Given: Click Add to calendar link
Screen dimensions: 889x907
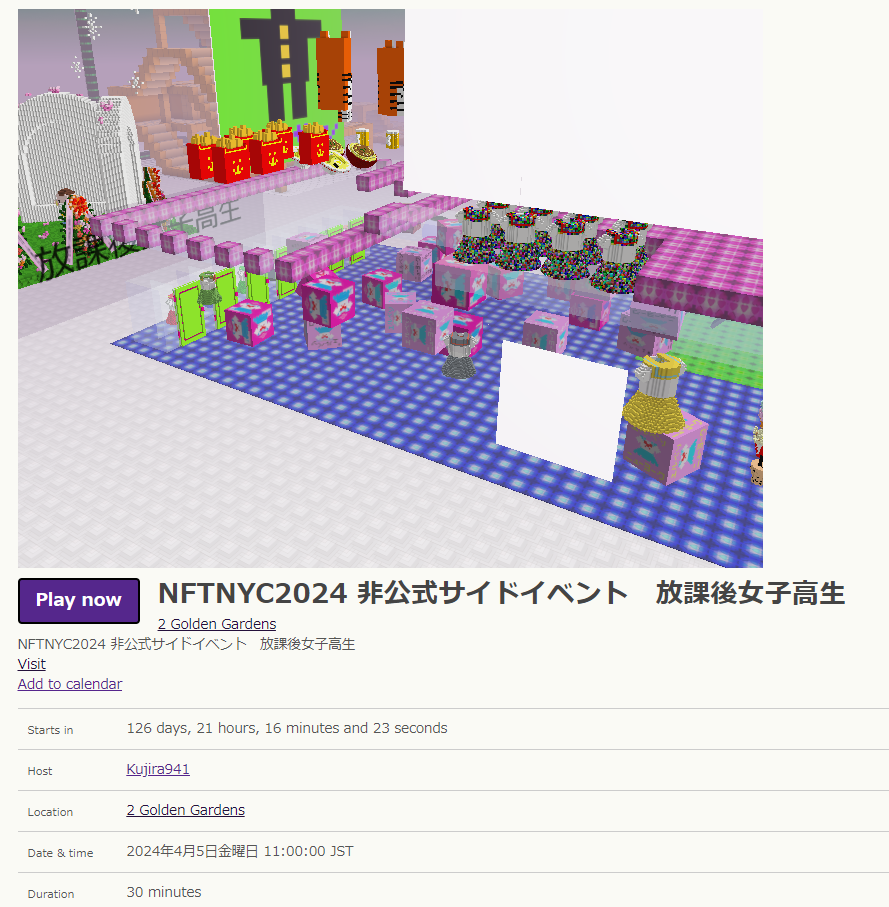Looking at the screenshot, I should tap(70, 684).
